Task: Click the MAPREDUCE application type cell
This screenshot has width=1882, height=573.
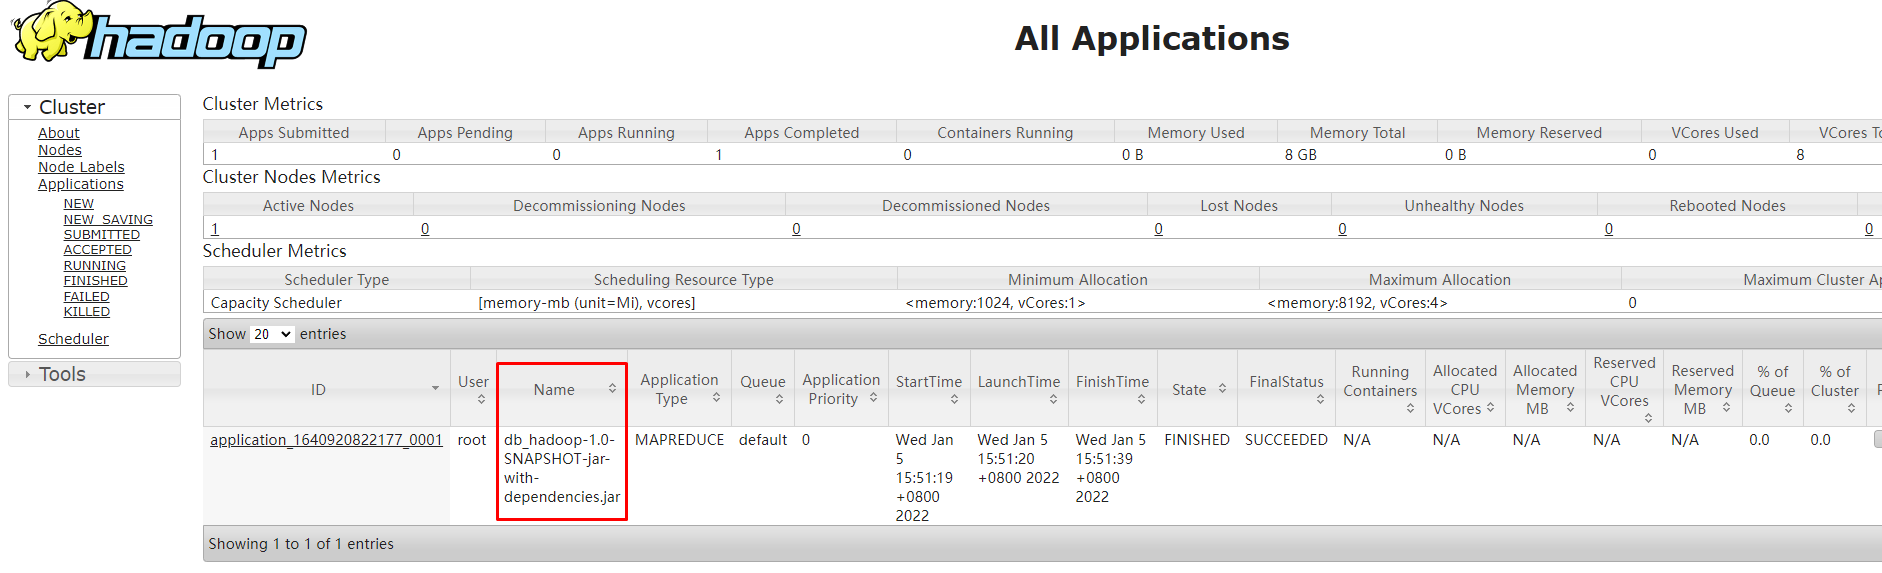Action: 679,440
